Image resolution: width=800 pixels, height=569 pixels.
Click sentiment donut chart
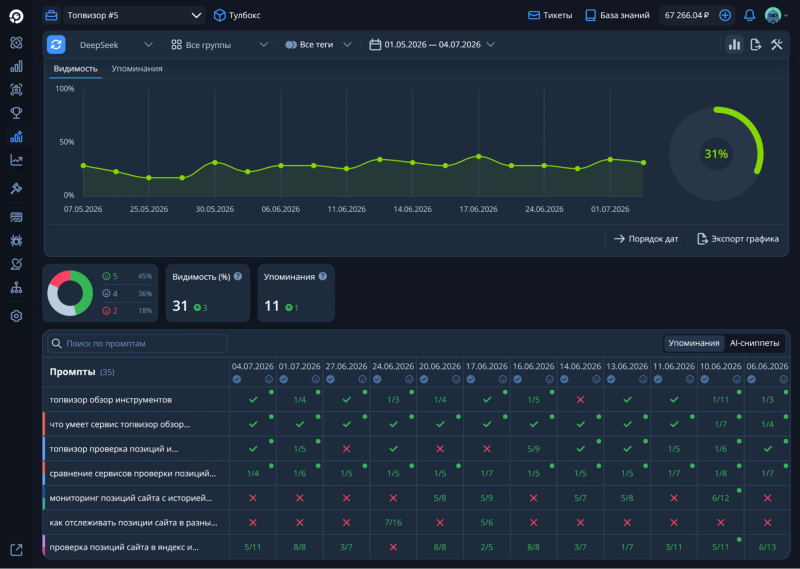click(70, 293)
